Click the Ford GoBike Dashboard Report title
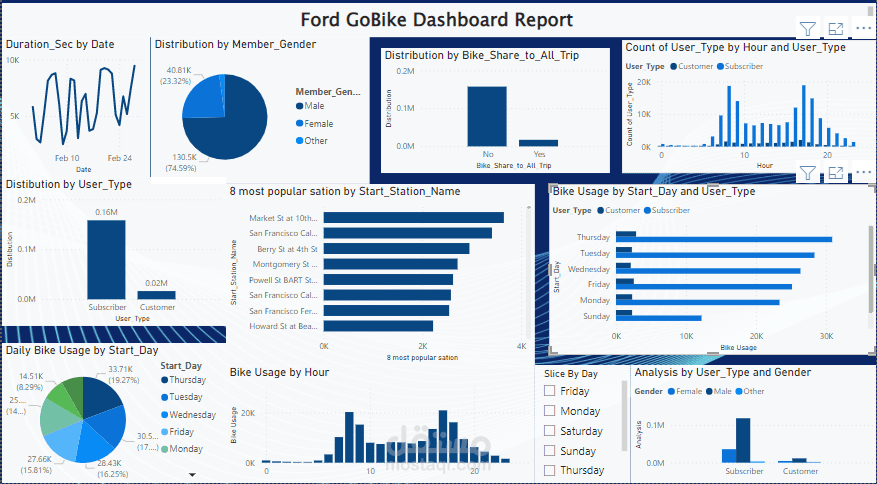Viewport: 877px width, 484px height. pyautogui.click(x=437, y=20)
